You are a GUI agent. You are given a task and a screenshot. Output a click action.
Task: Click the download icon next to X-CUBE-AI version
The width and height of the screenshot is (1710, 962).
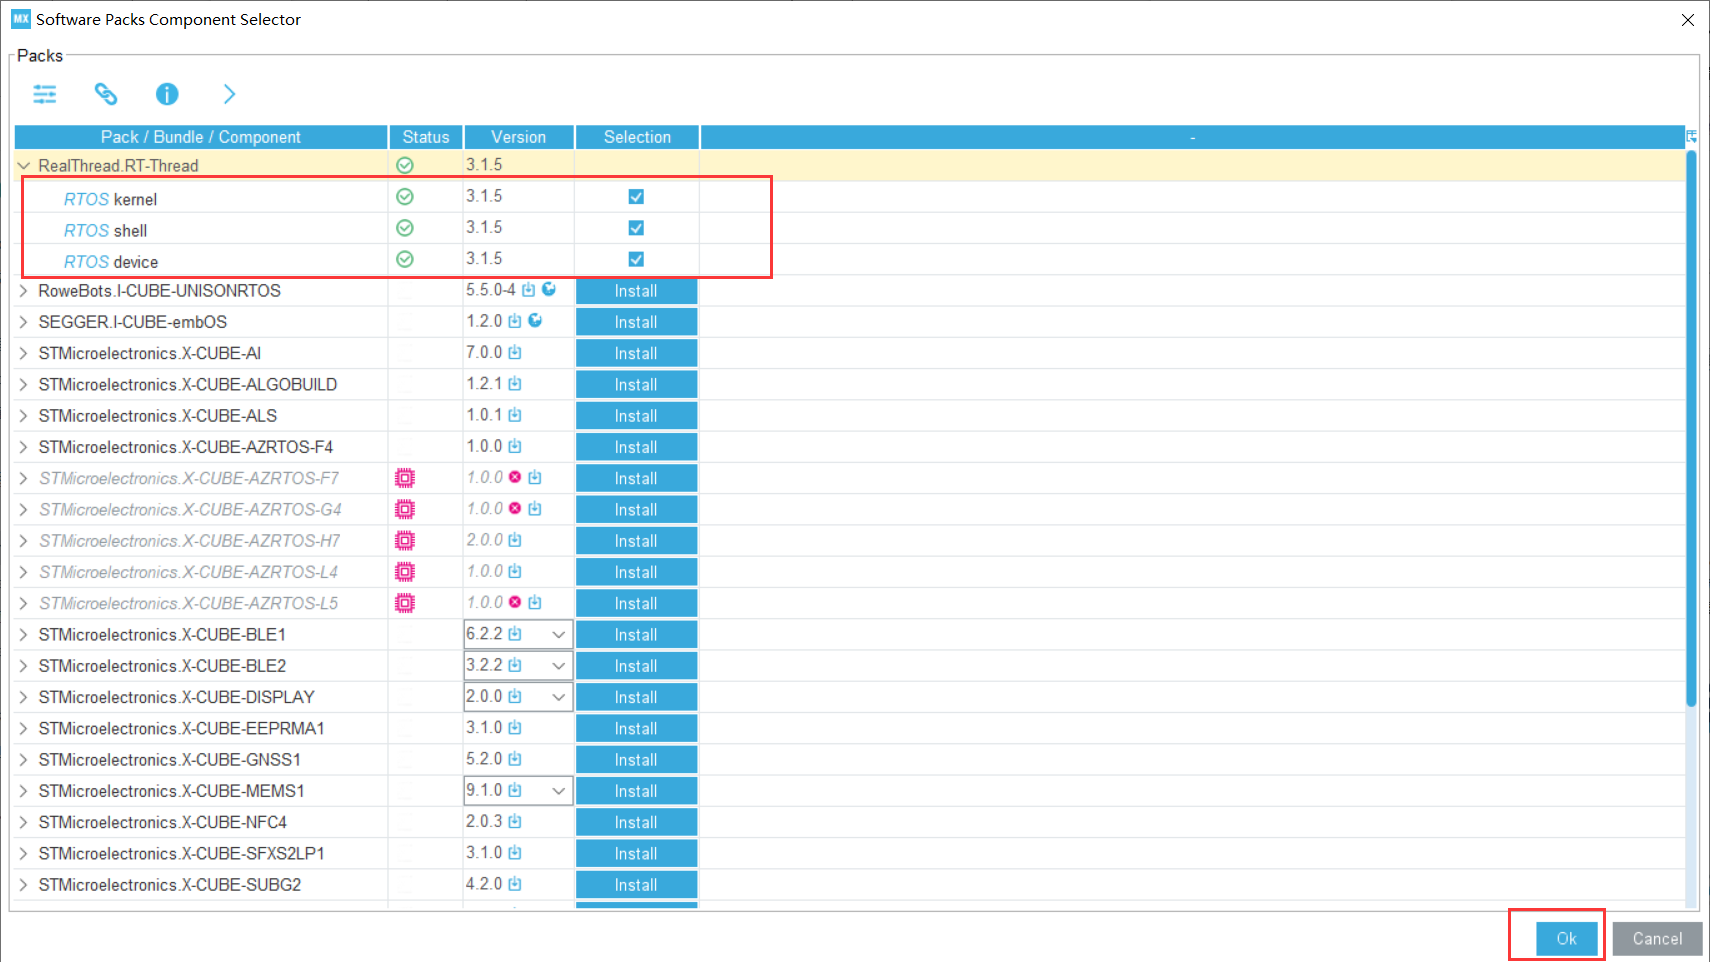pos(515,352)
